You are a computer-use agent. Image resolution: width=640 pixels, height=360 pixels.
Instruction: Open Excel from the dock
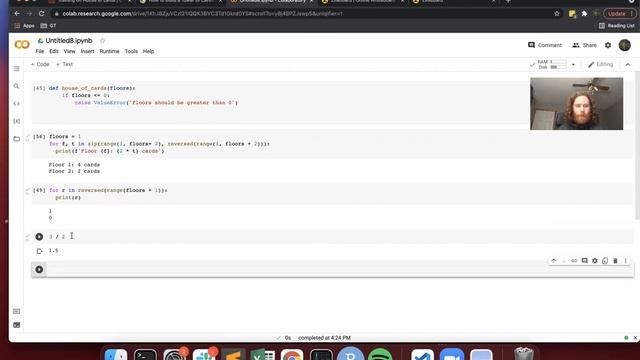tap(263, 355)
